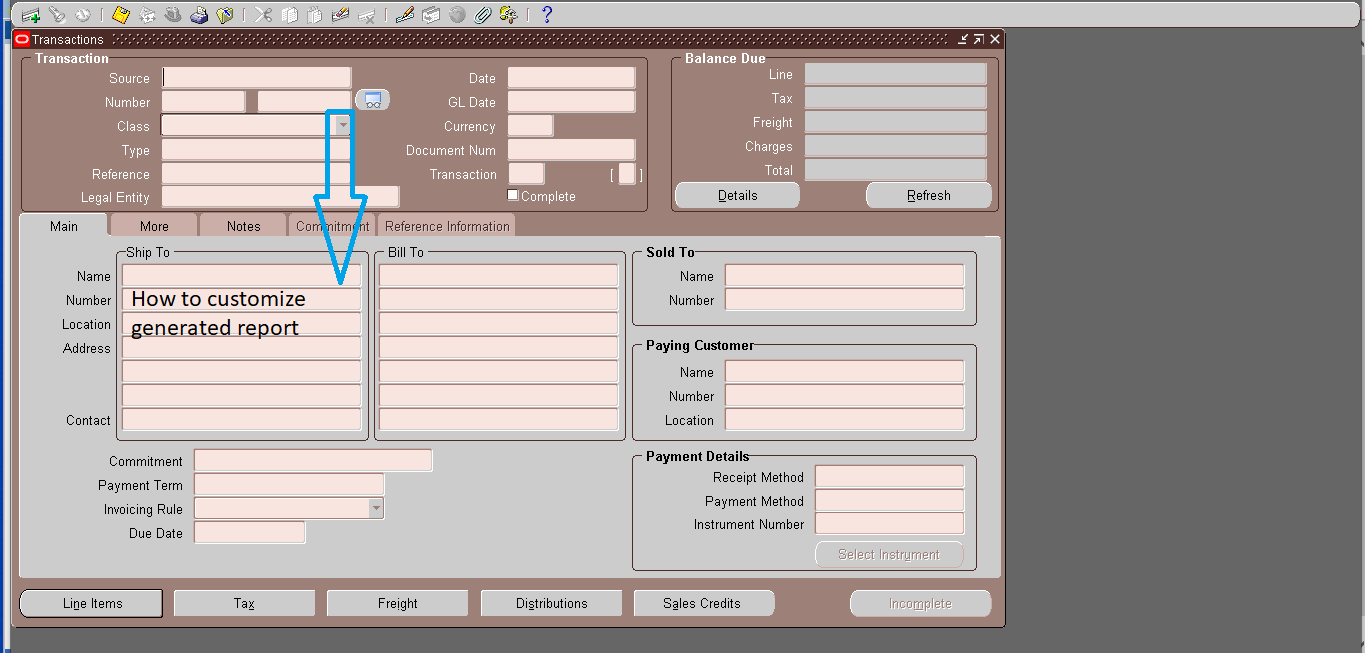Viewport: 1365px width, 653px height.
Task: Click the Source input field
Action: click(257, 78)
